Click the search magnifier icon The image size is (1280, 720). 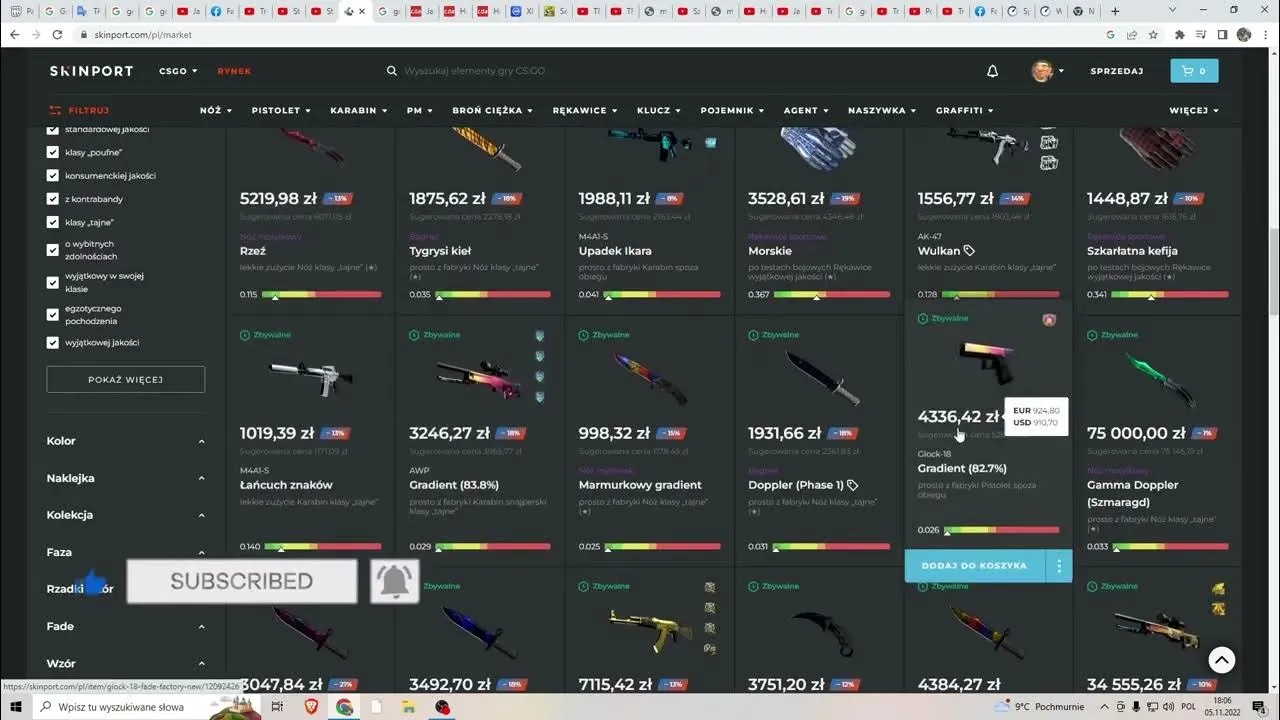tap(392, 71)
